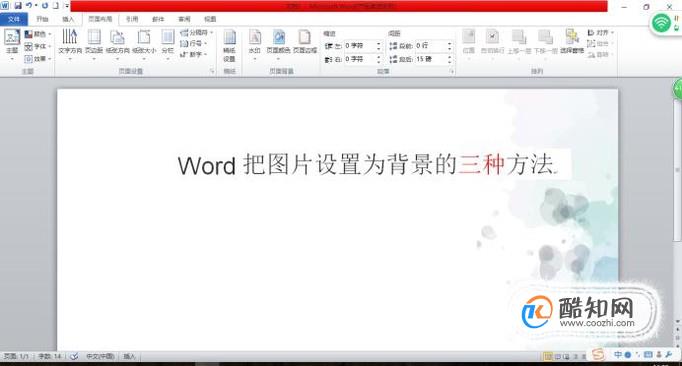
Task: Open the Undo history dropdown arrow
Action: (x=36, y=6)
